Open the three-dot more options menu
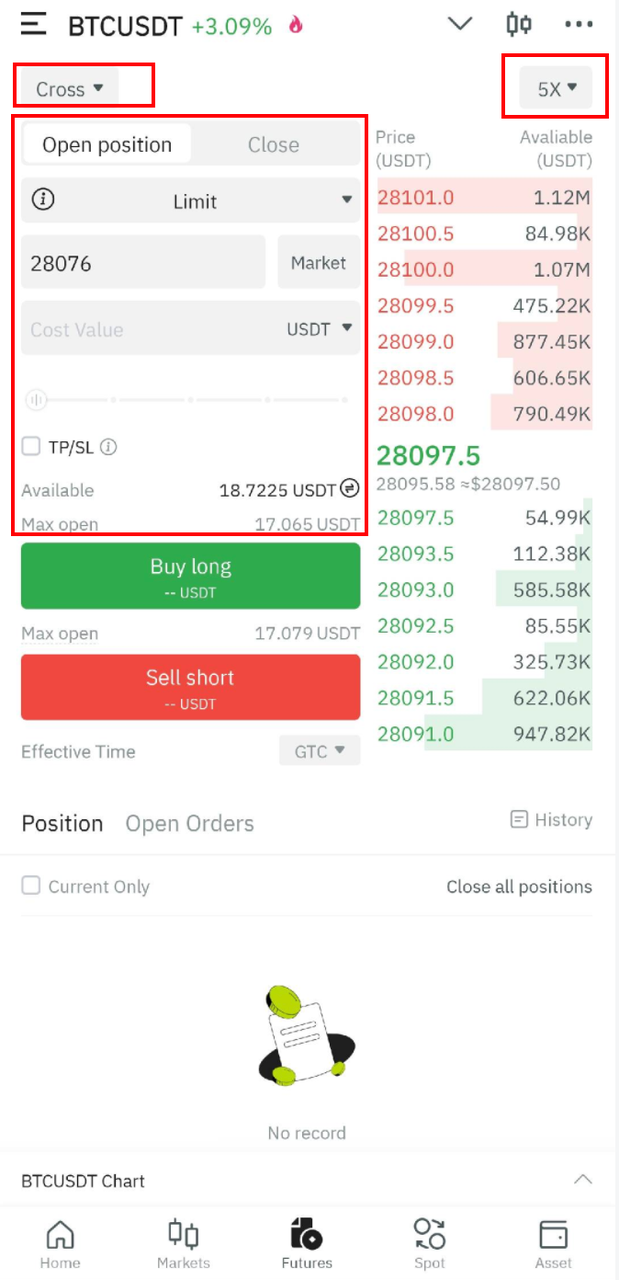Image resolution: width=619 pixels, height=1280 pixels. (579, 24)
